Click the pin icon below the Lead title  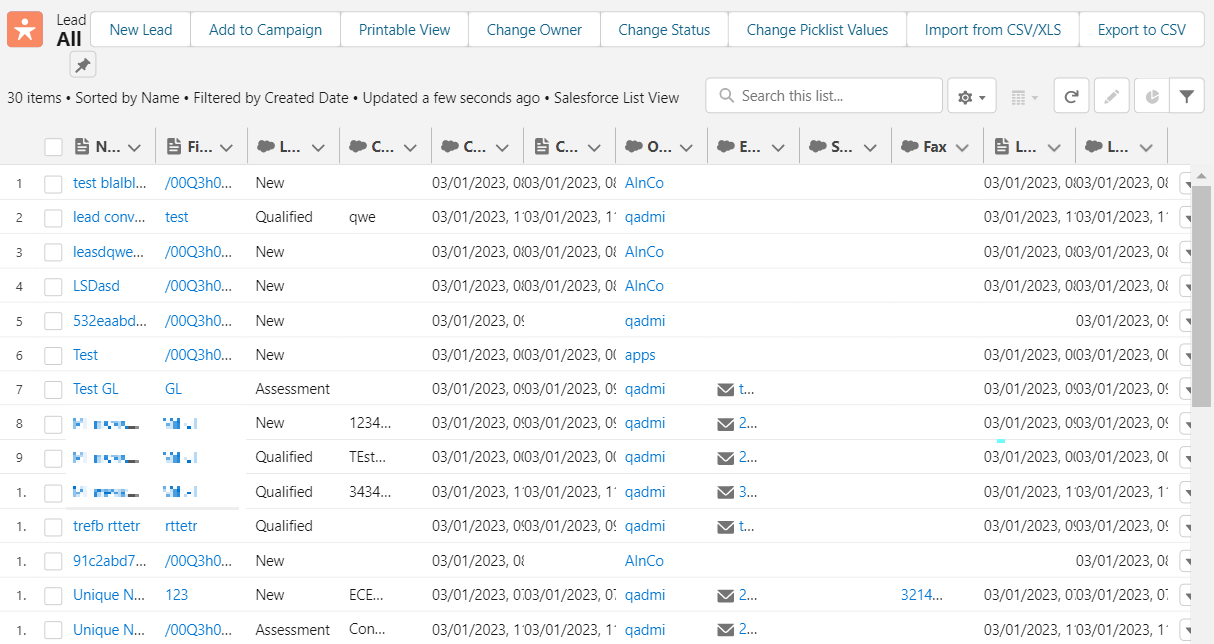point(83,64)
